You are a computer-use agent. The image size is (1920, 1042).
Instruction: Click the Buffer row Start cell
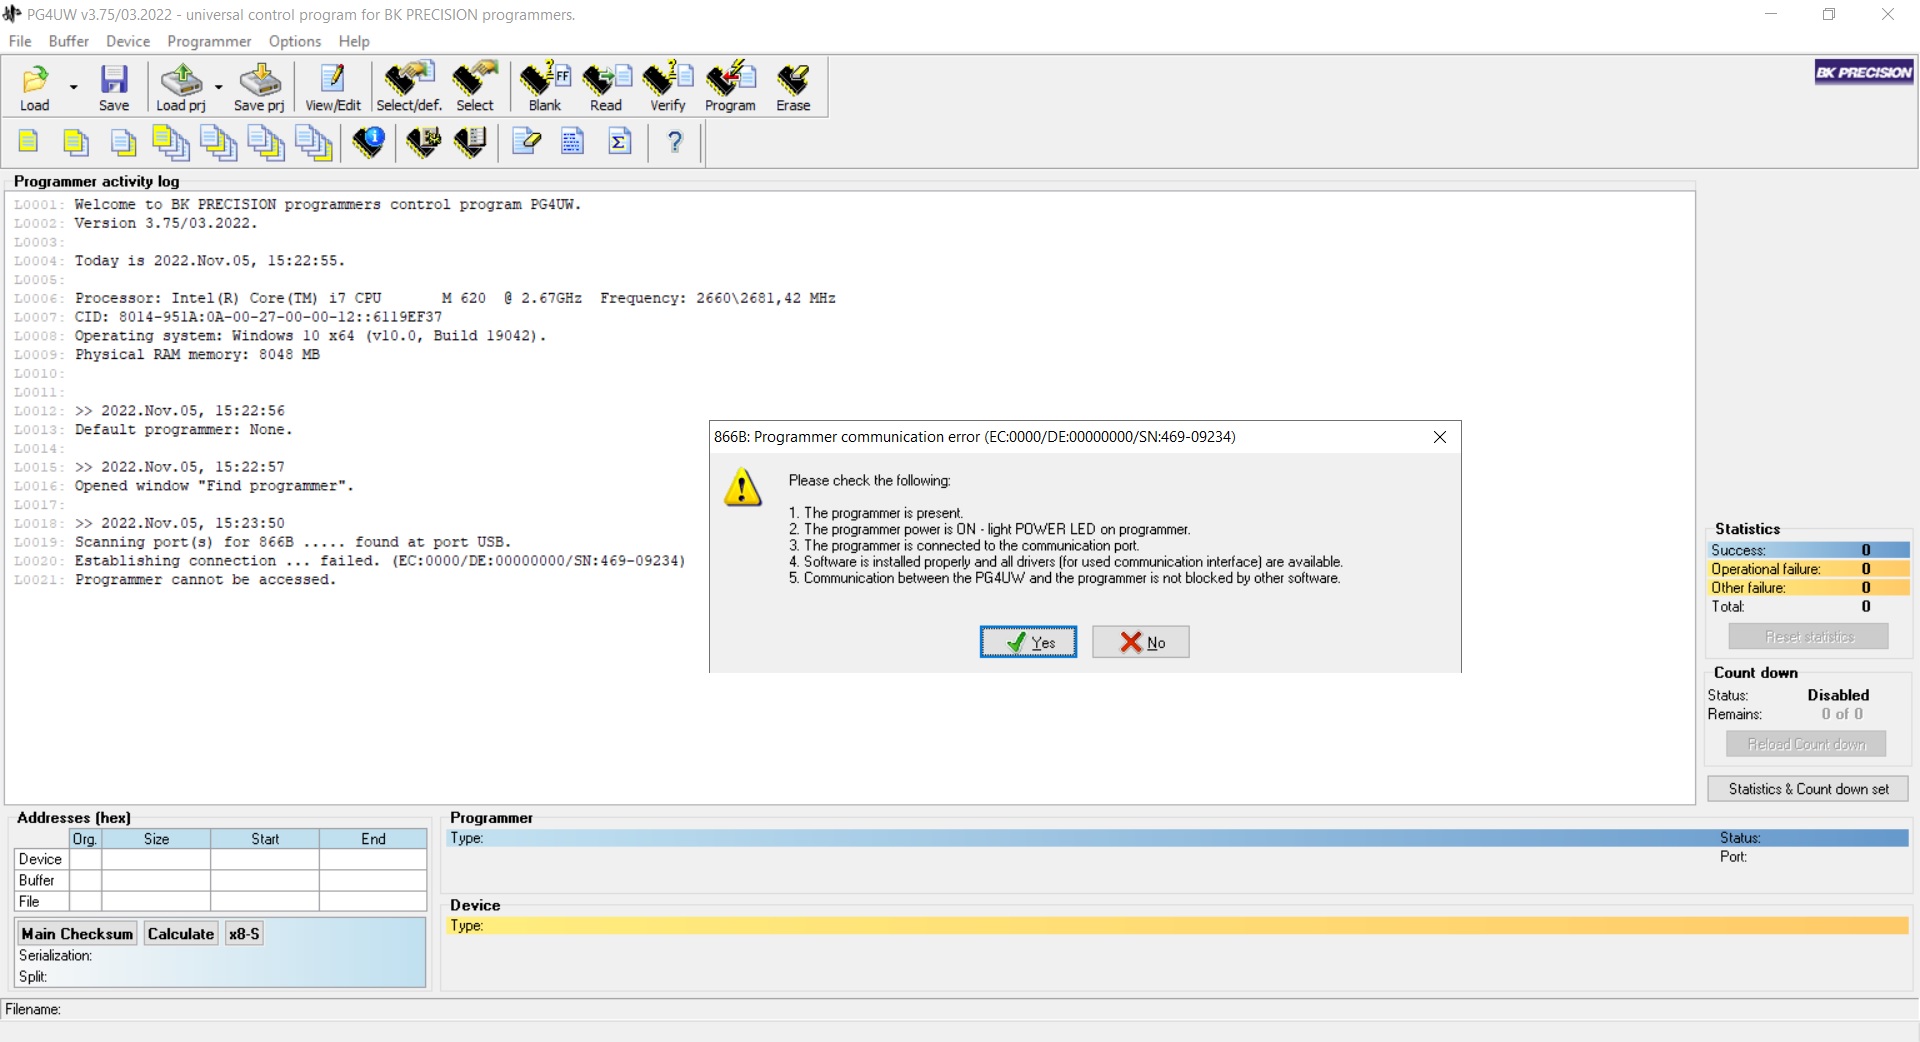point(265,880)
